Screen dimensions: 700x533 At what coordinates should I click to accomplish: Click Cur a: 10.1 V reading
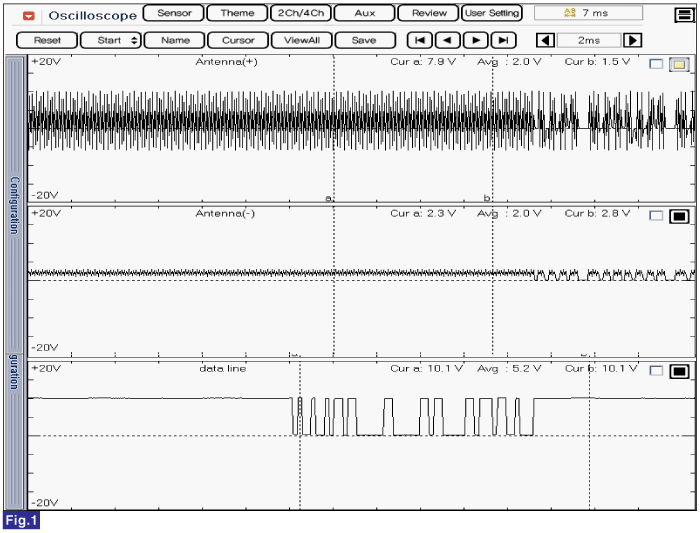coord(426,368)
